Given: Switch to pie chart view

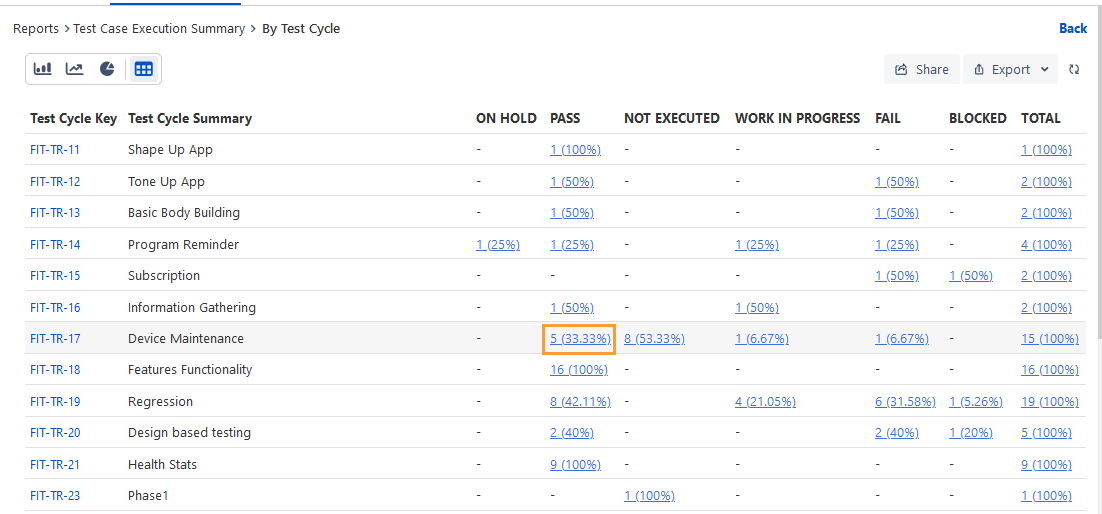Looking at the screenshot, I should (107, 69).
